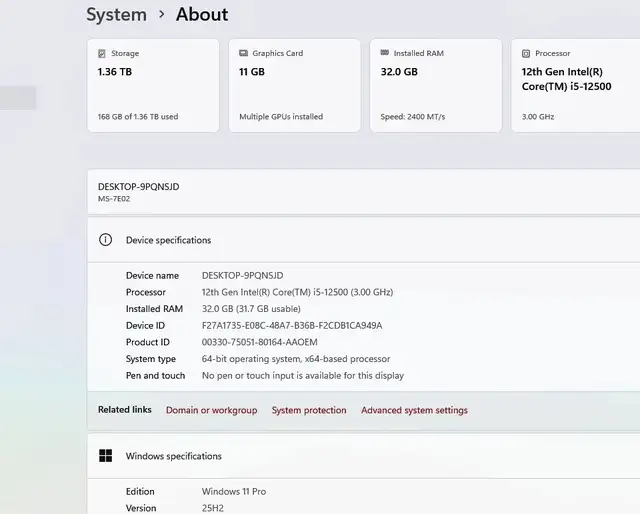
Task: Go back to System in breadcrumb
Action: (x=116, y=15)
